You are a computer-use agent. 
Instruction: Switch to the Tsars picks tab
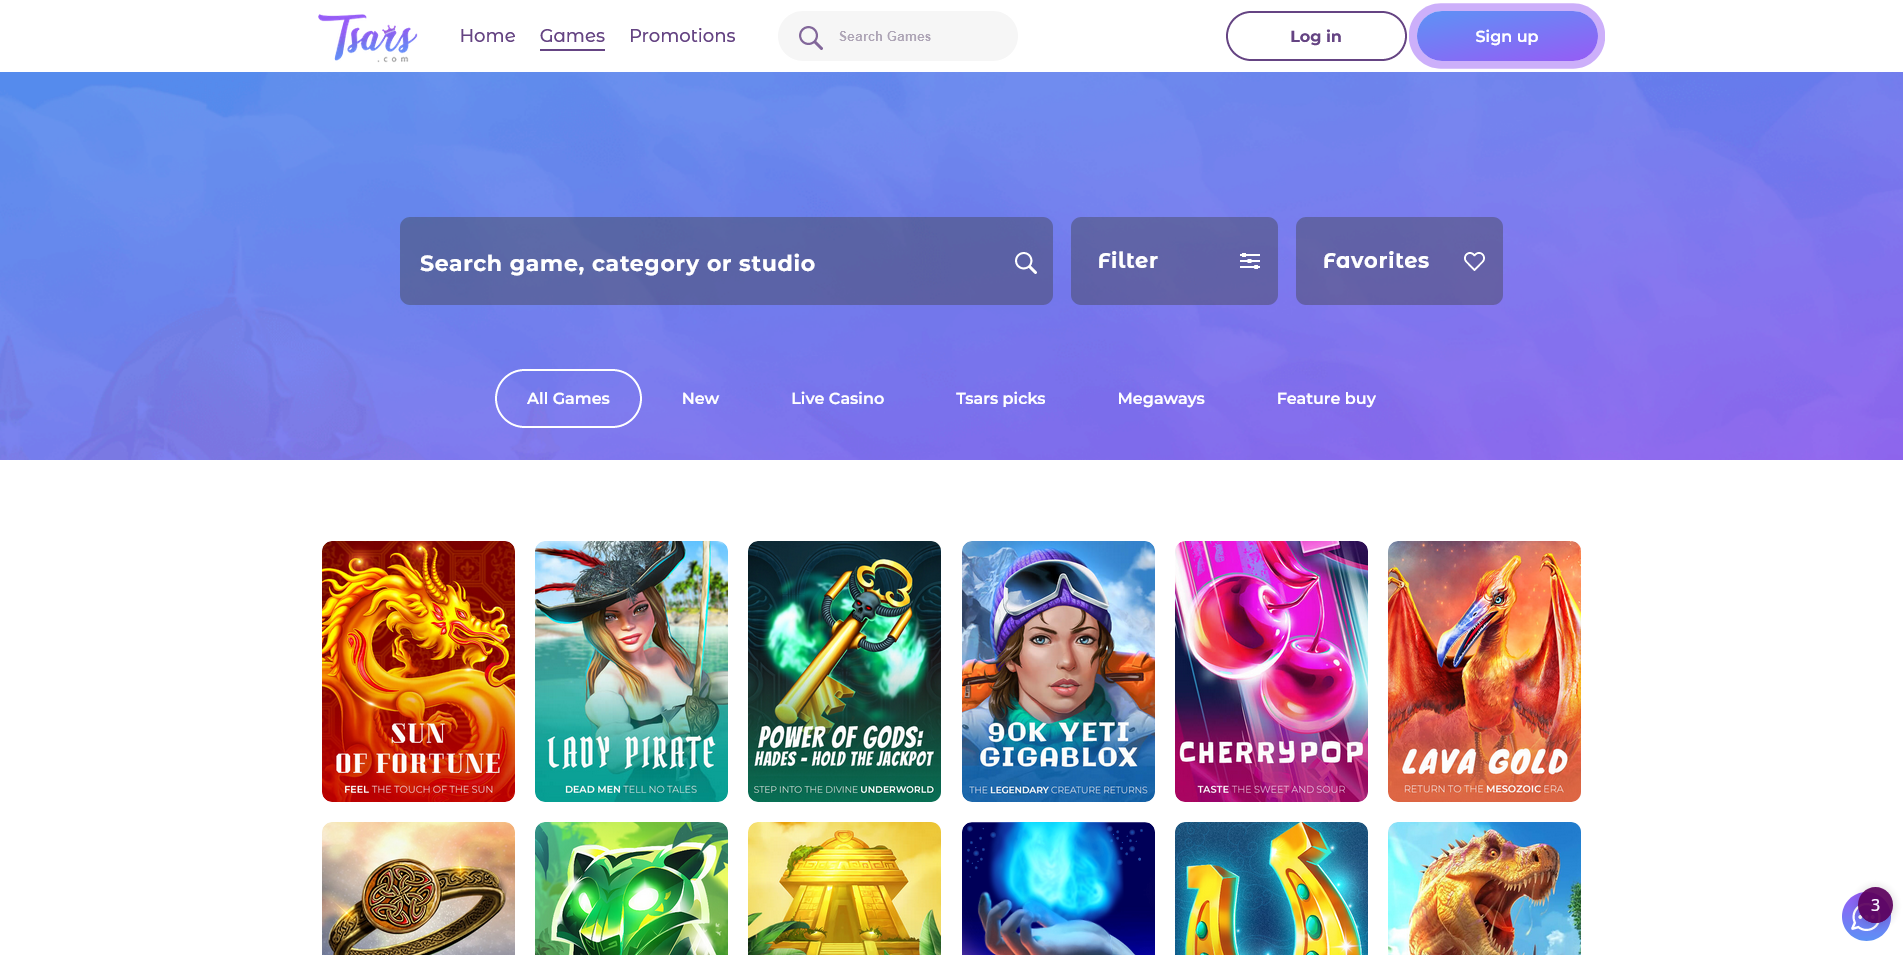click(x=1000, y=398)
